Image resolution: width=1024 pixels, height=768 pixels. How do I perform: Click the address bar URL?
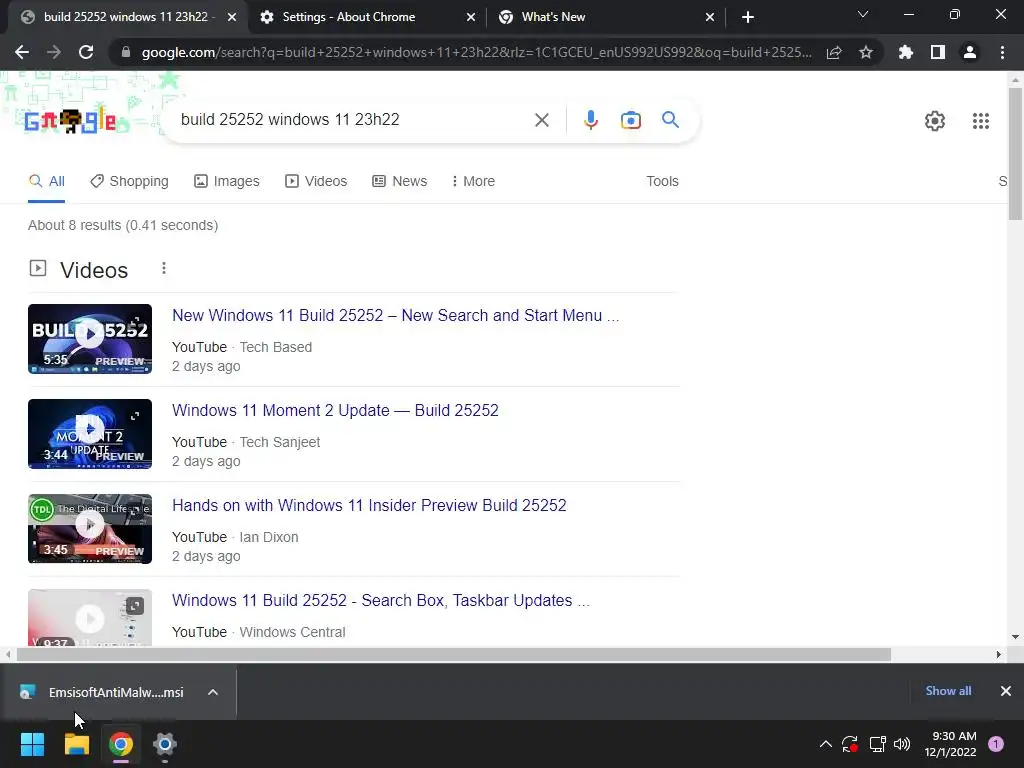tap(477, 52)
